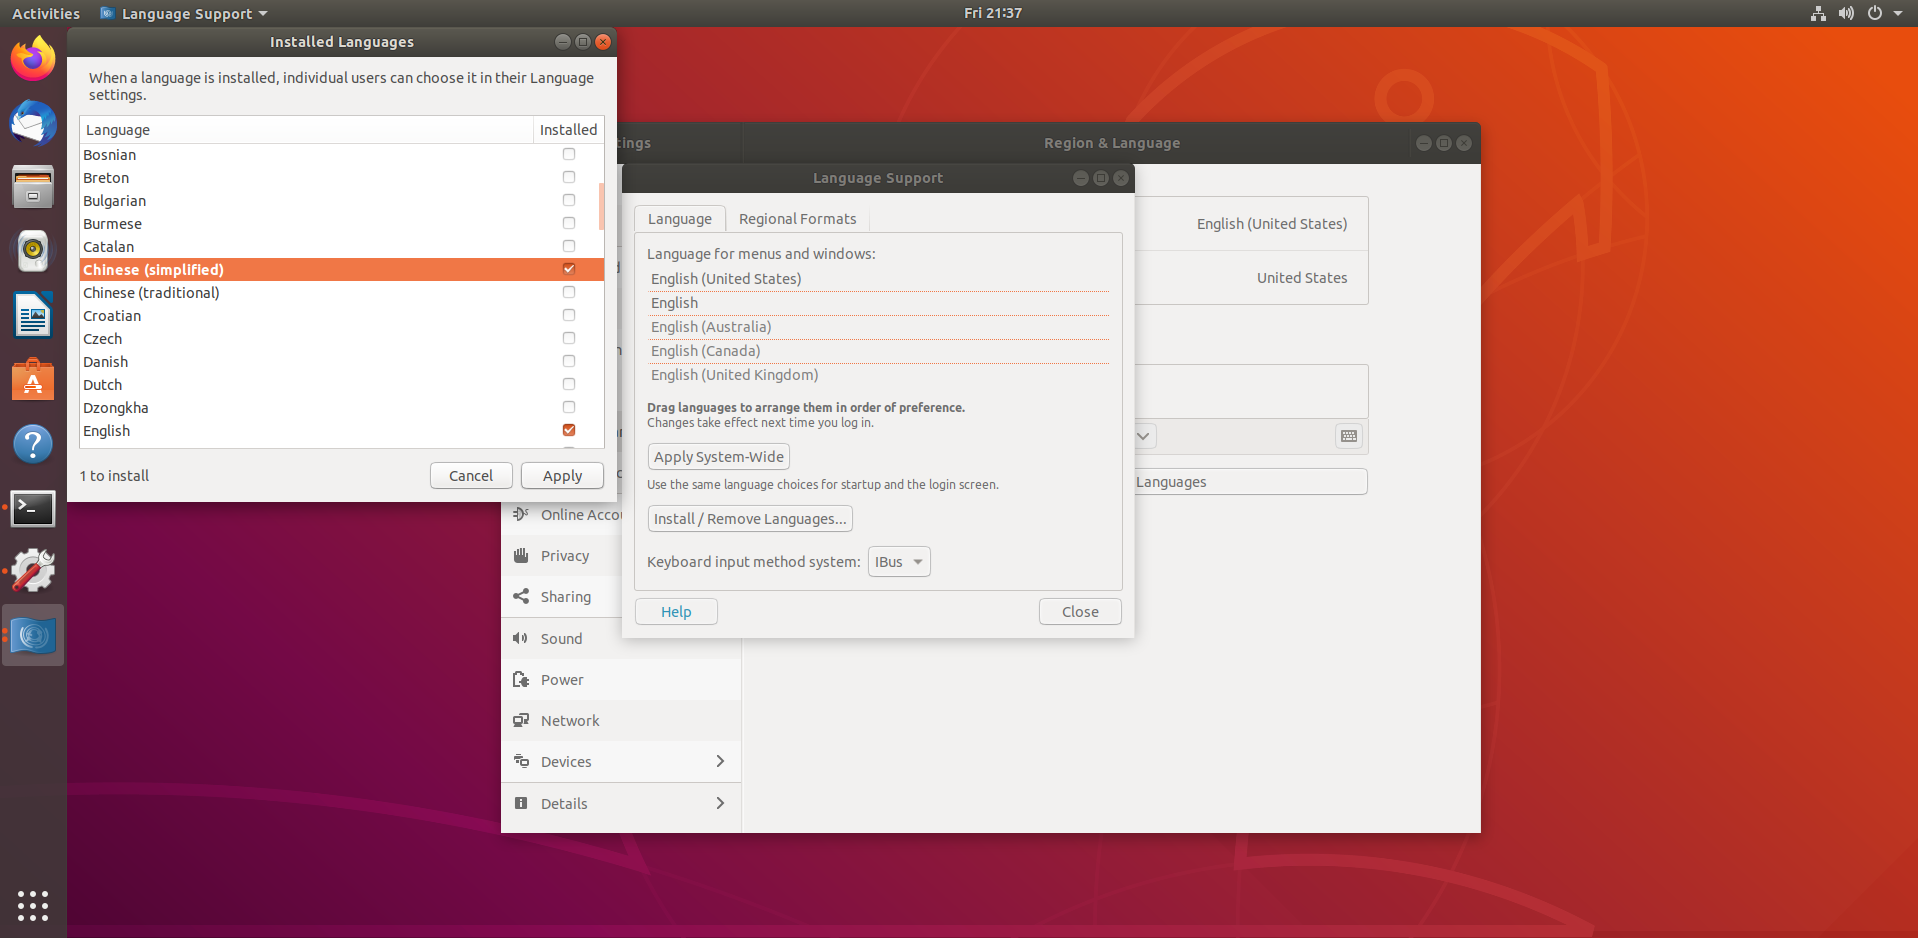Click the wrench-and-screwdriver Settings dock icon

click(x=33, y=571)
